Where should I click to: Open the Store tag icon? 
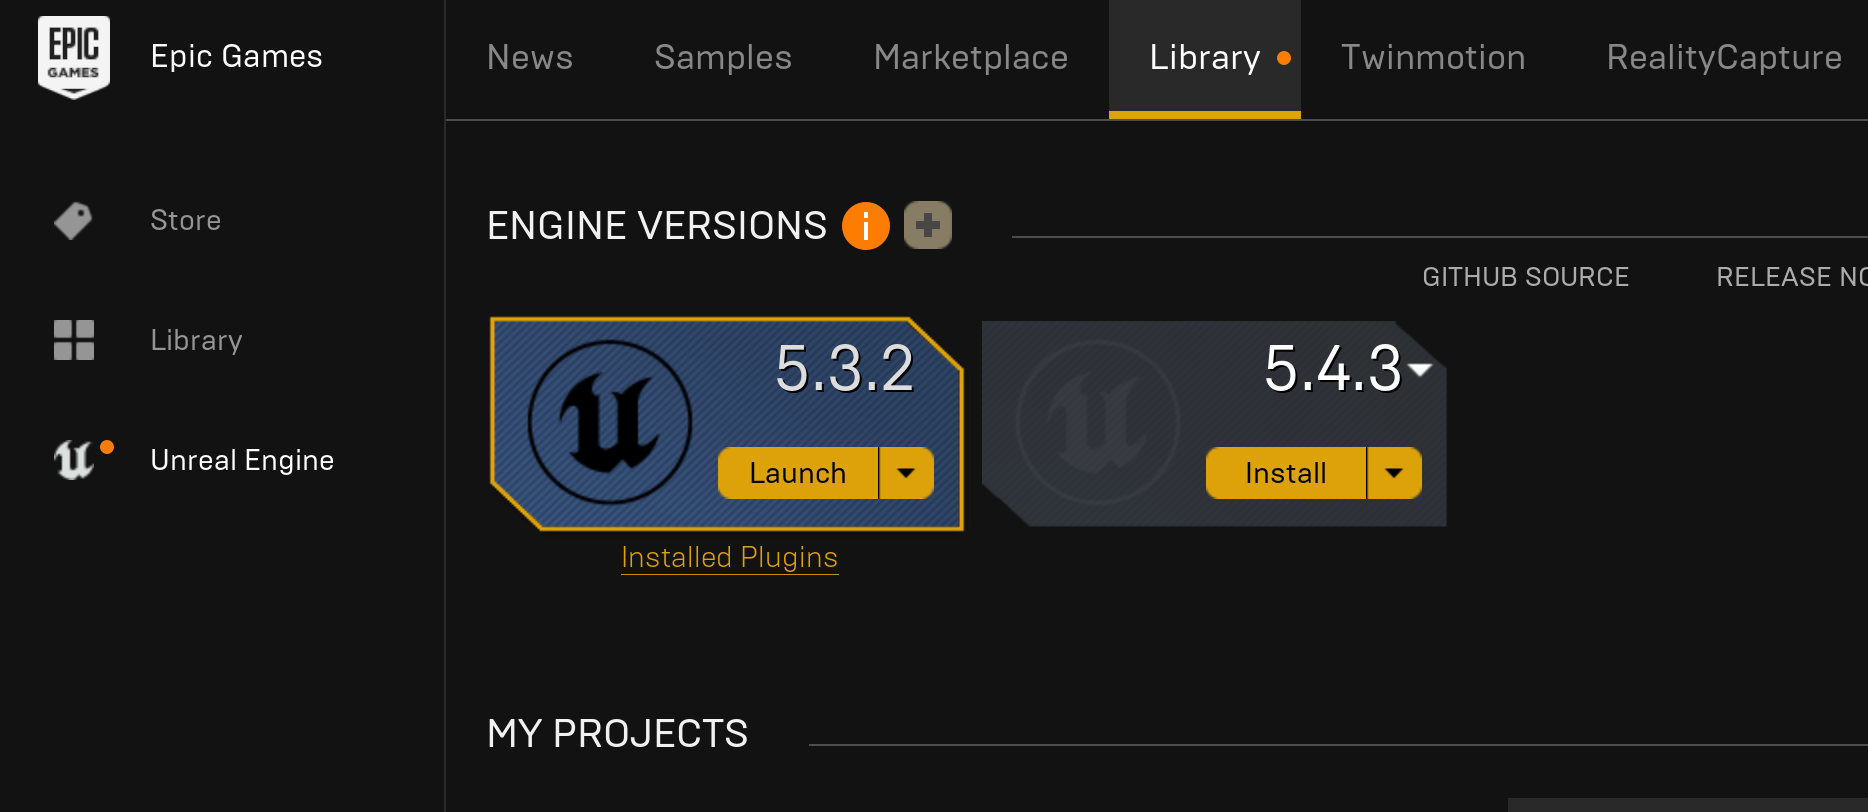(73, 221)
